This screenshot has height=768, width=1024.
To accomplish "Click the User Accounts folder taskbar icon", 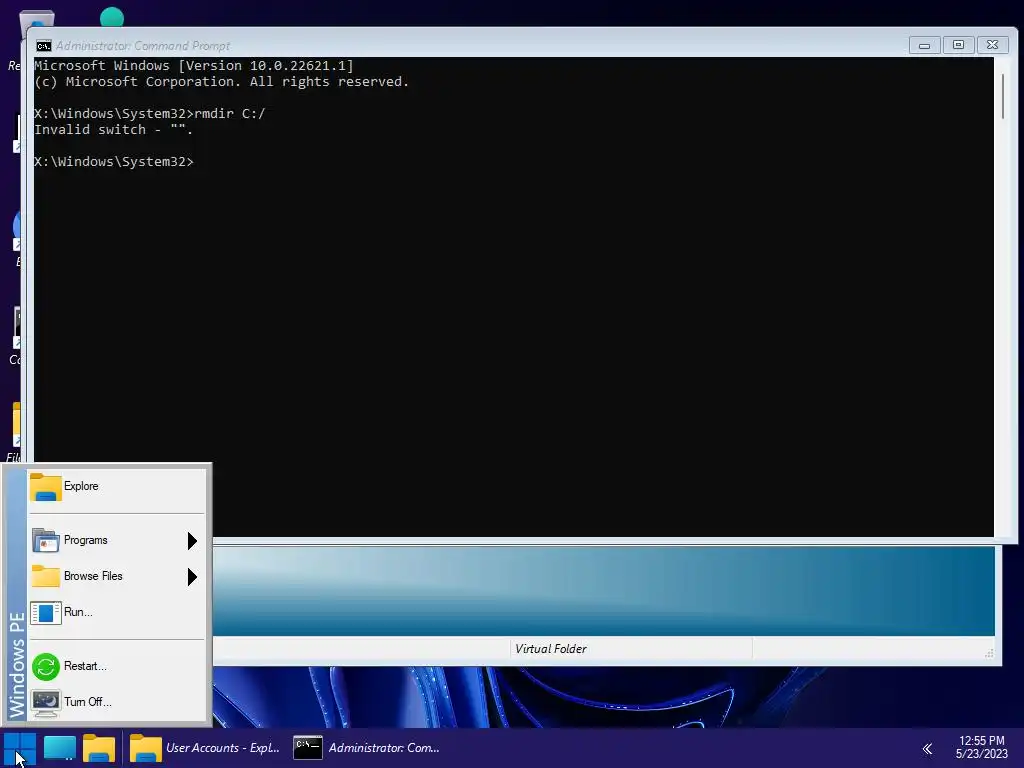I will pyautogui.click(x=145, y=748).
